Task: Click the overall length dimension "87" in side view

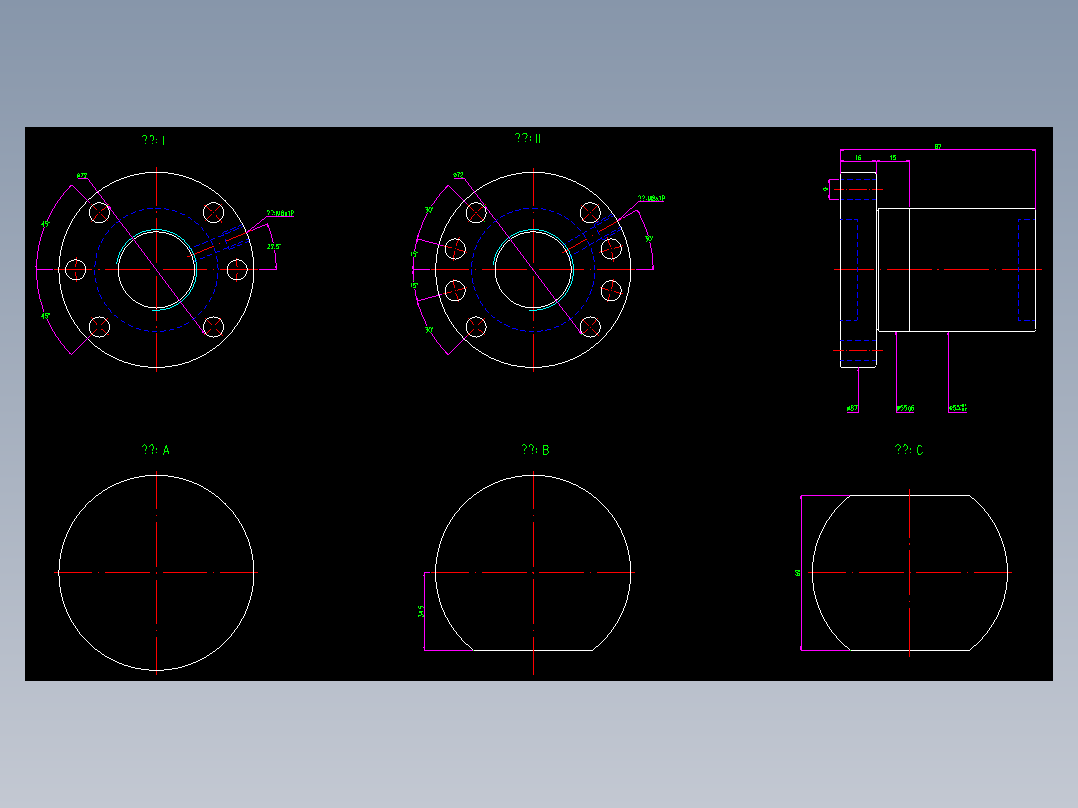Action: tap(938, 146)
